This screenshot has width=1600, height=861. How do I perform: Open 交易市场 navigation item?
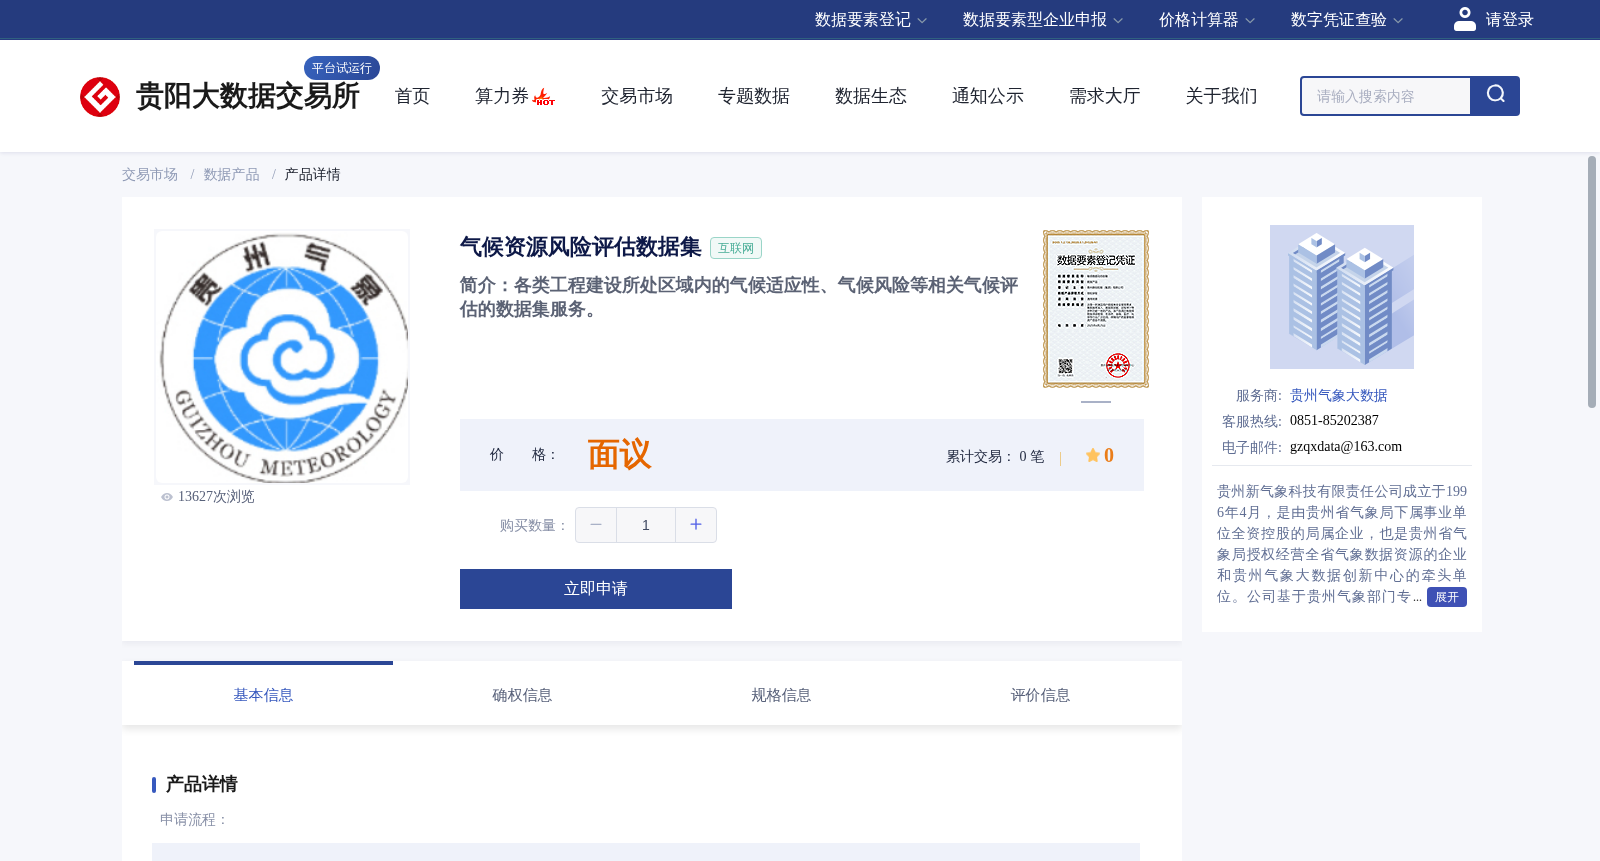637,96
